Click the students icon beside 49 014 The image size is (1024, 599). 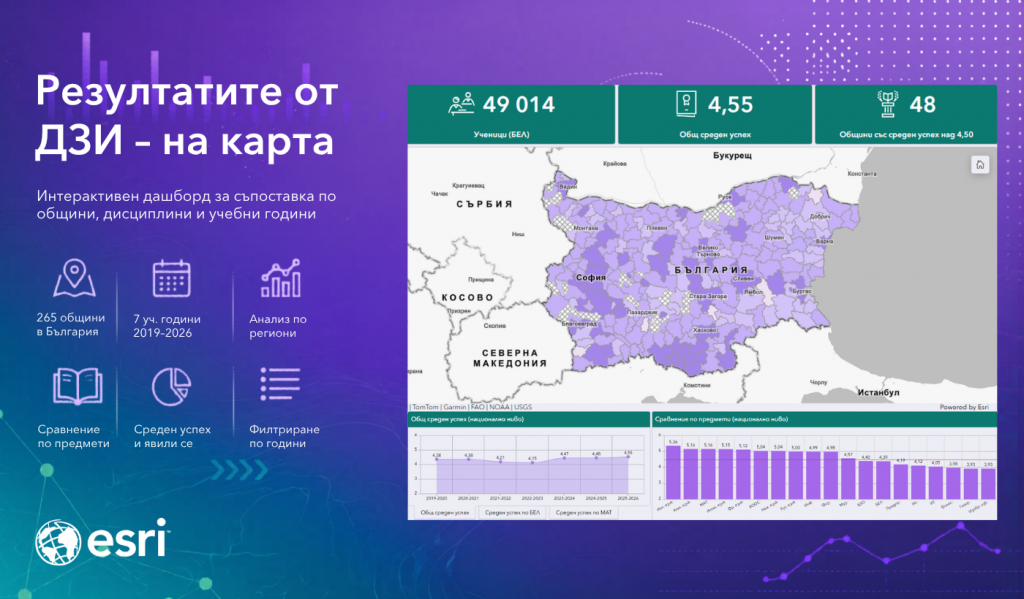click(462, 104)
